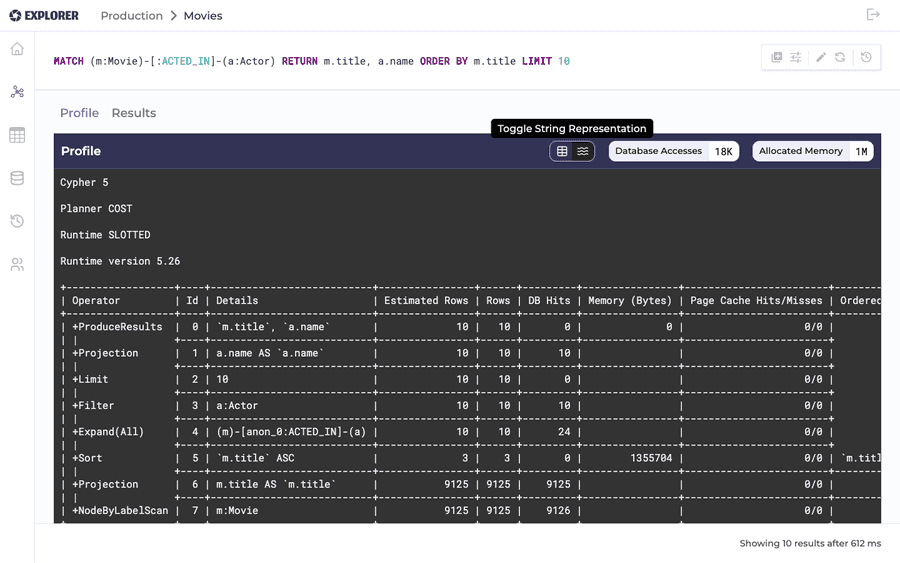This screenshot has height=563, width=900.
Task: Click the +Filter operator
Action: 93,405
